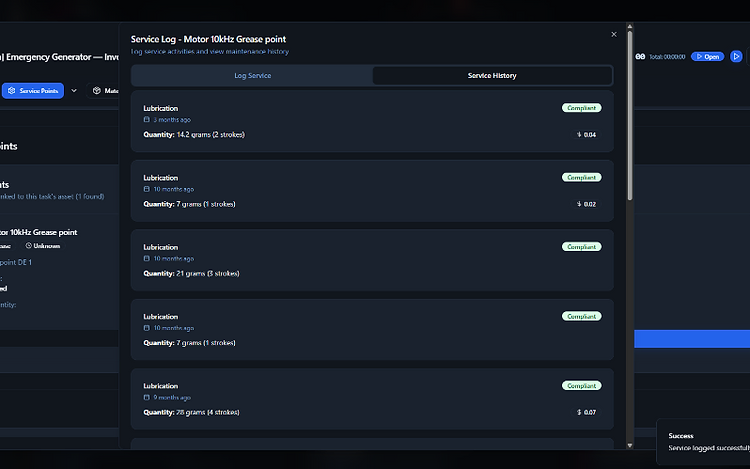Click '3 months ago' date text

(x=172, y=120)
